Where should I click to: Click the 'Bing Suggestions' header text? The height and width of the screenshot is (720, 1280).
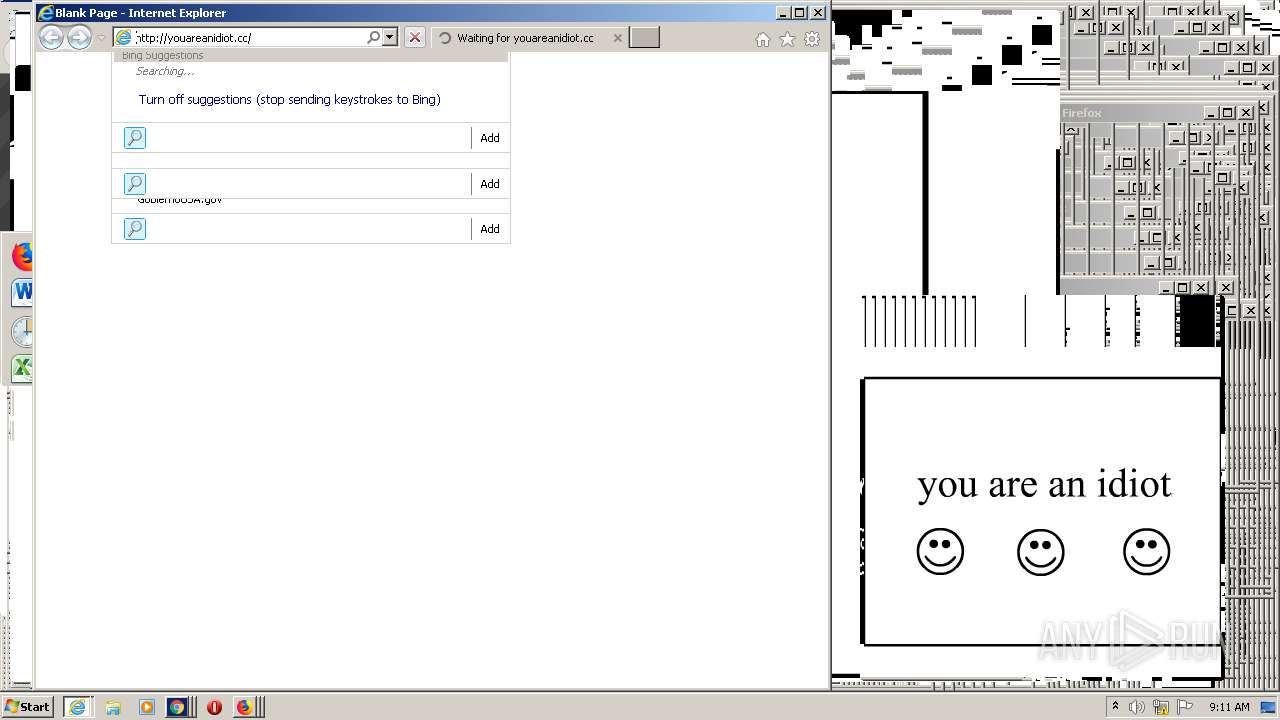(162, 55)
